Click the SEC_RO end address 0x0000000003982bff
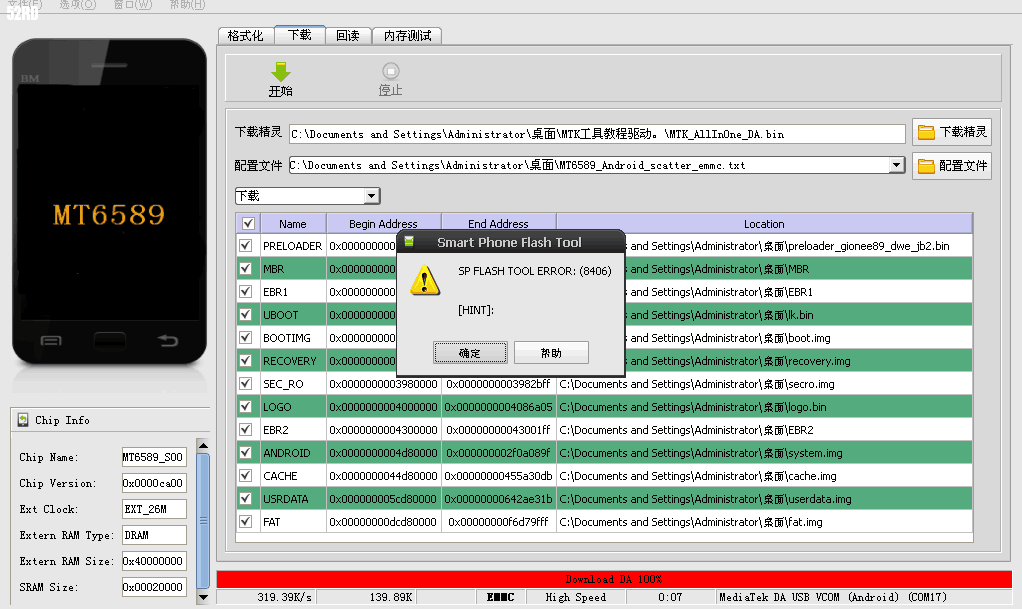Image resolution: width=1022 pixels, height=609 pixels. [x=499, y=384]
